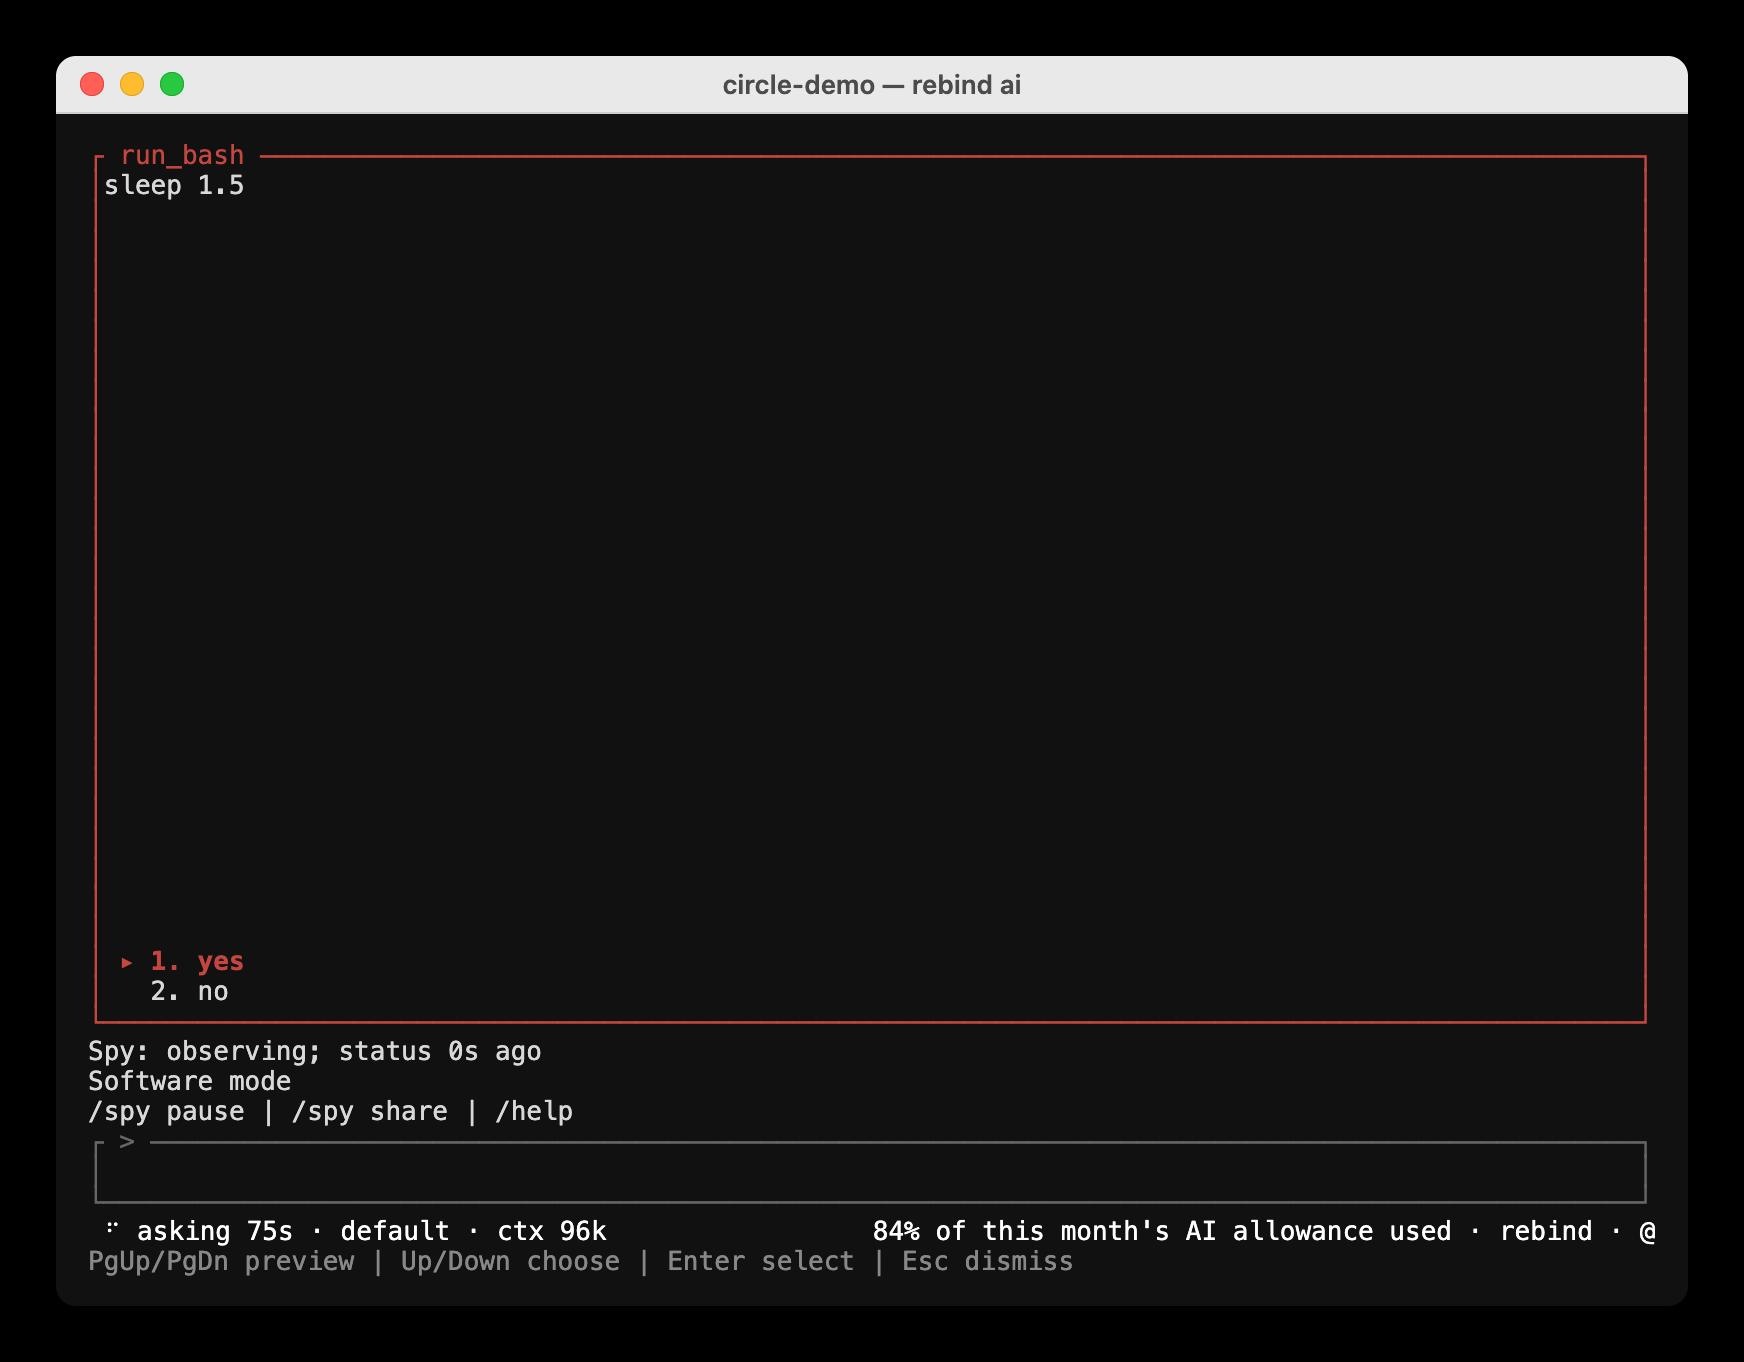Image resolution: width=1744 pixels, height=1362 pixels.
Task: Click the "/spy pause" command text
Action: (166, 1111)
